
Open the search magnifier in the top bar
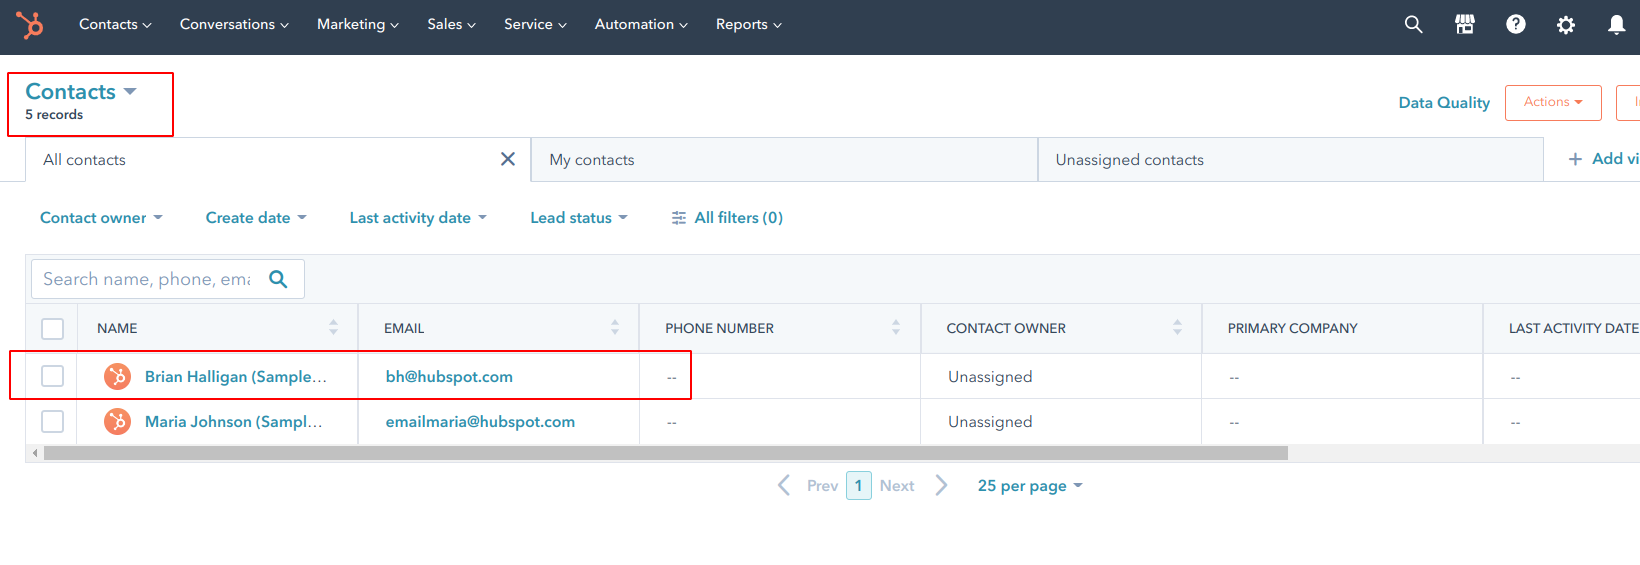click(1413, 24)
